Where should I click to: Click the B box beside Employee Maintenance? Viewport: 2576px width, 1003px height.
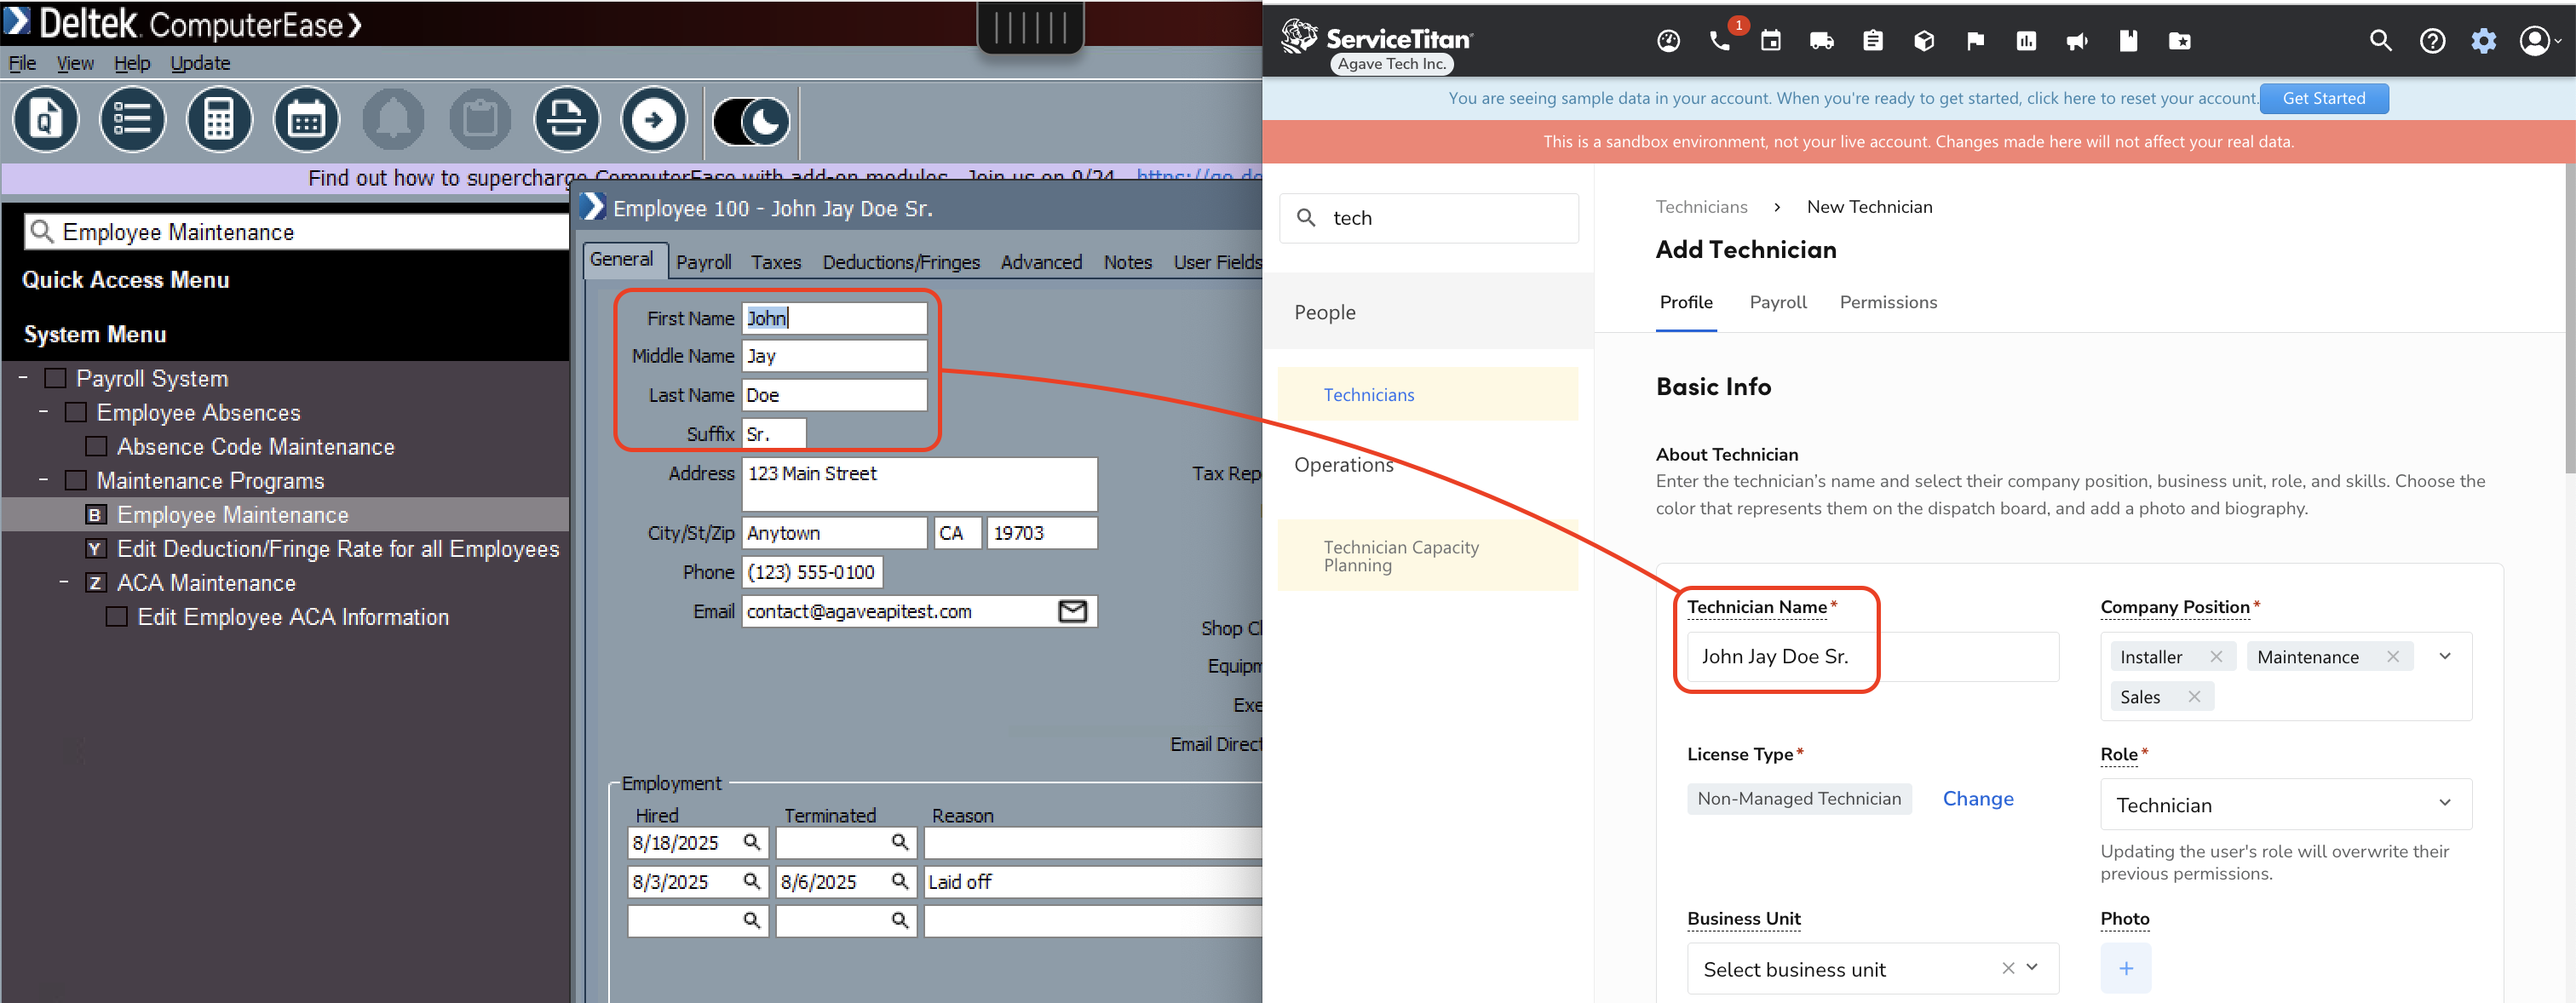click(96, 514)
